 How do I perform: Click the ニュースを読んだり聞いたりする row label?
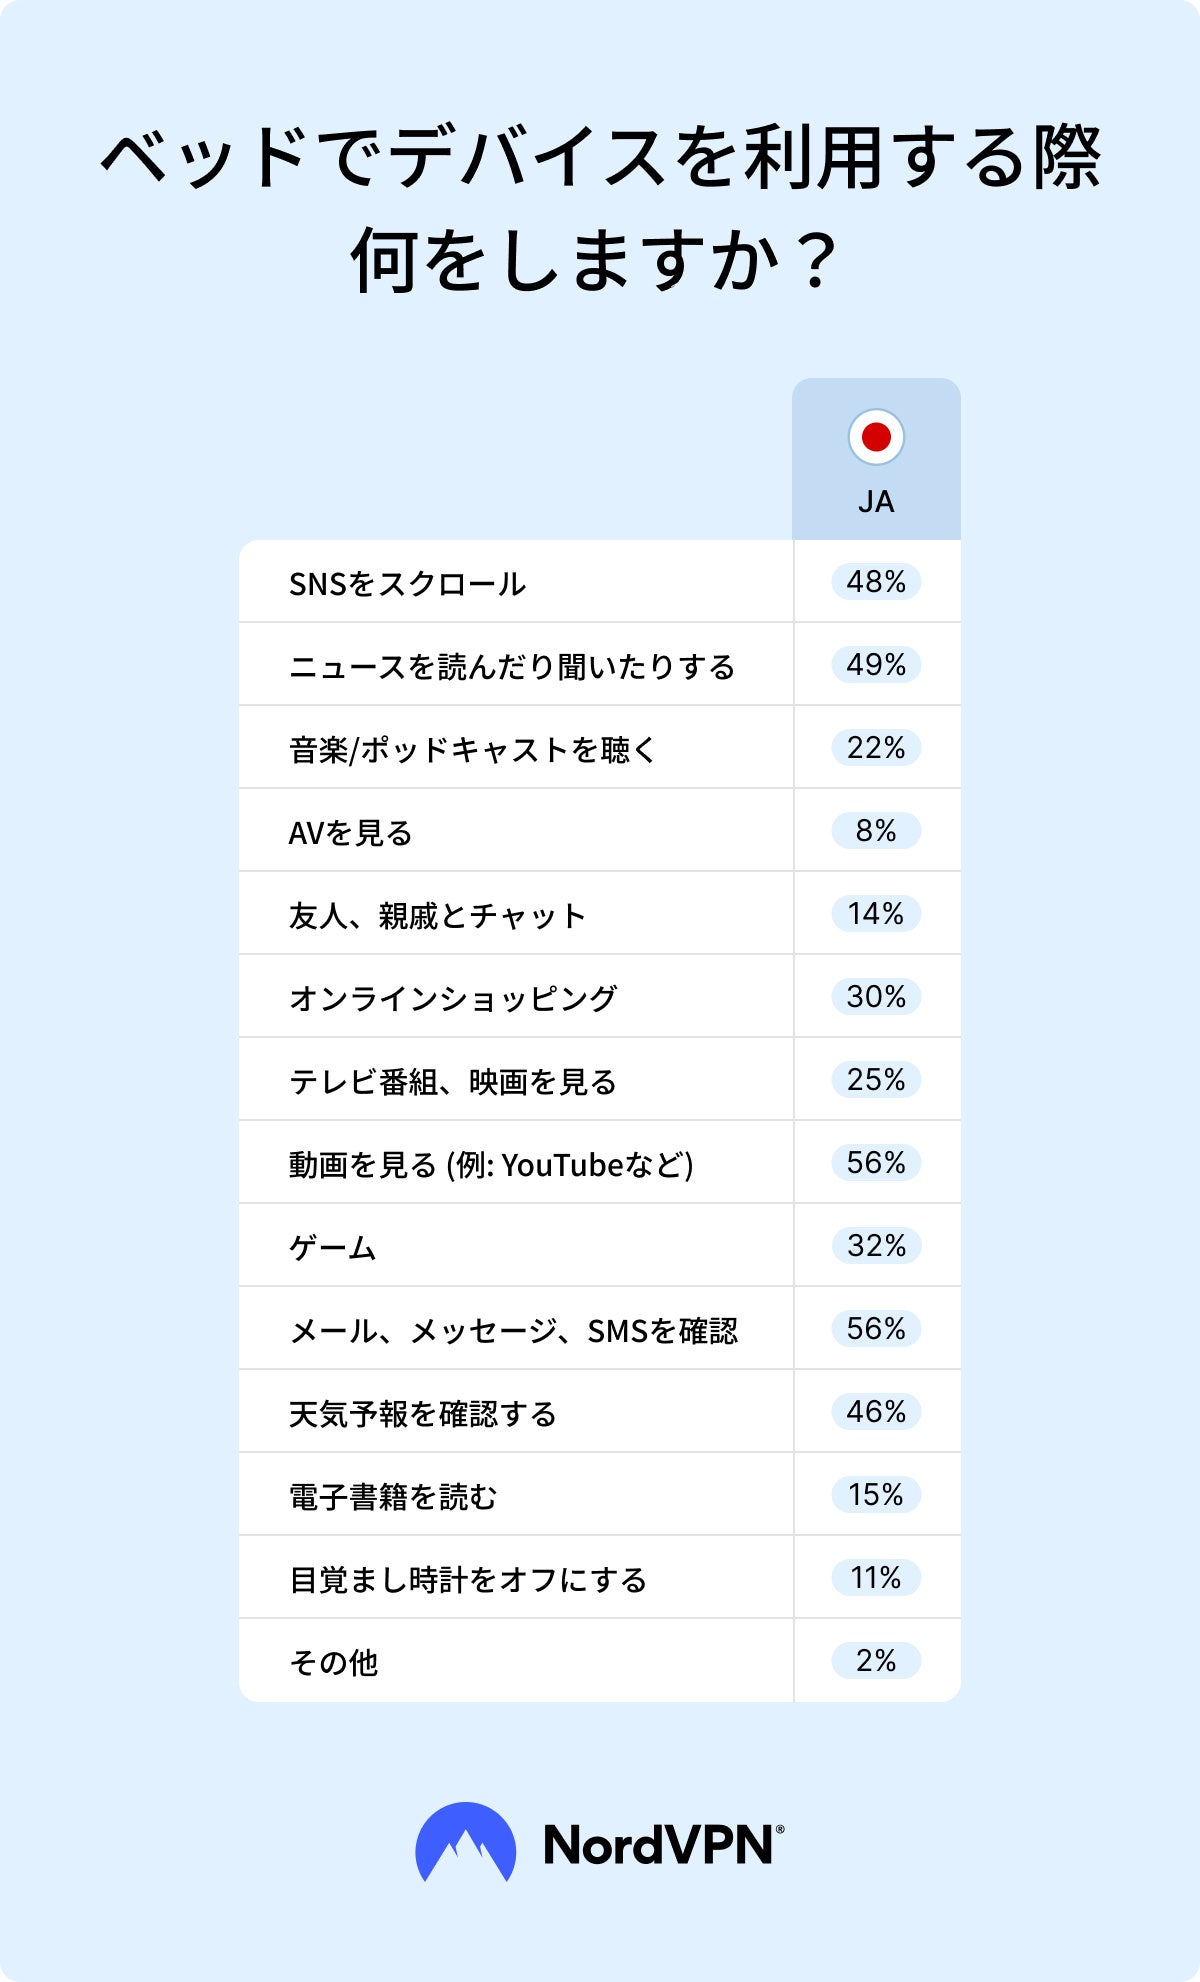[x=512, y=667]
